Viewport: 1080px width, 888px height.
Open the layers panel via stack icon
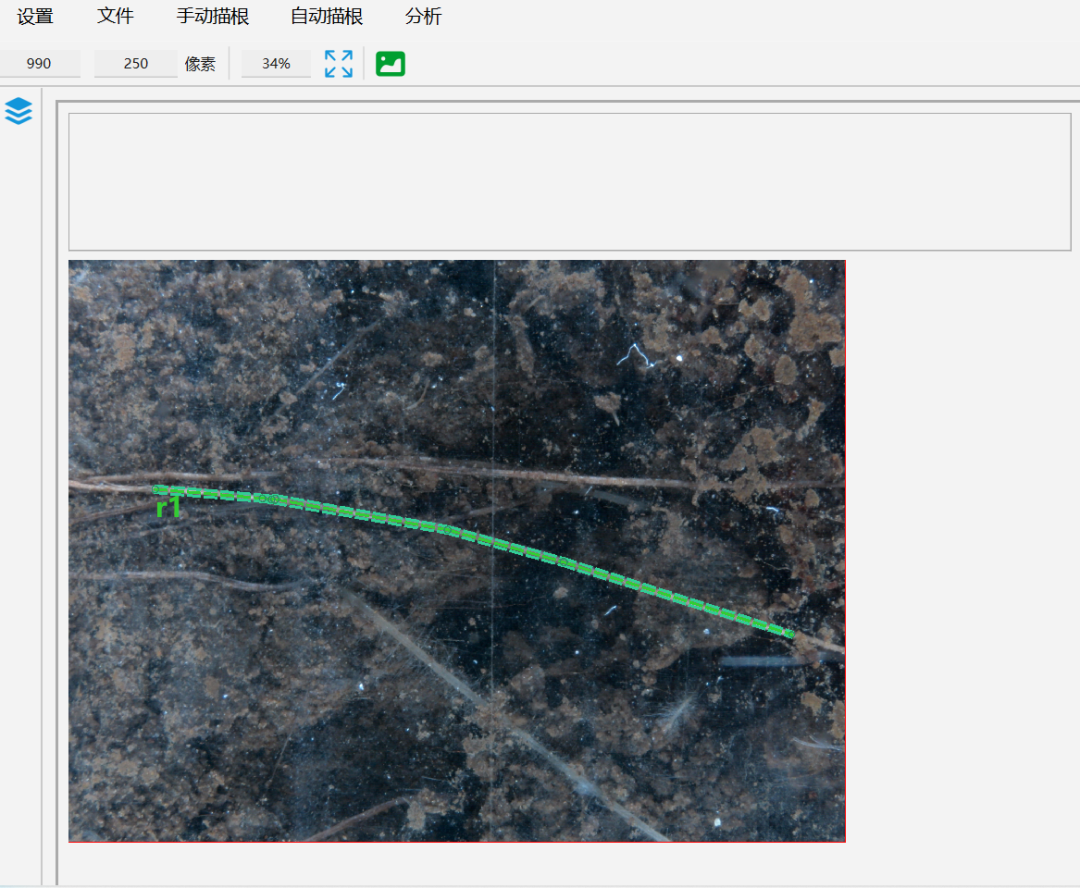tap(18, 111)
